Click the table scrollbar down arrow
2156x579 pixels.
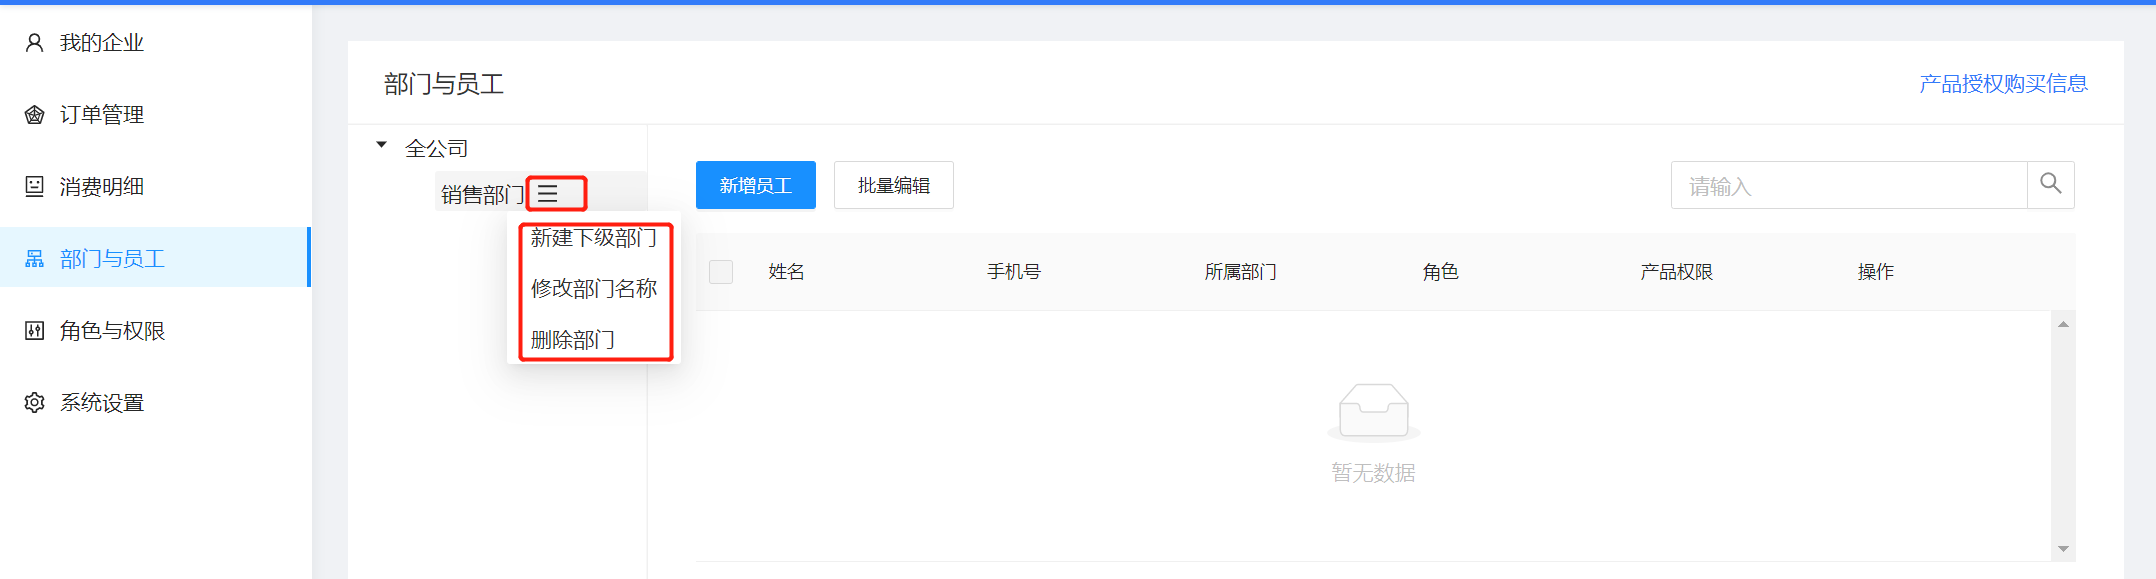[2062, 549]
